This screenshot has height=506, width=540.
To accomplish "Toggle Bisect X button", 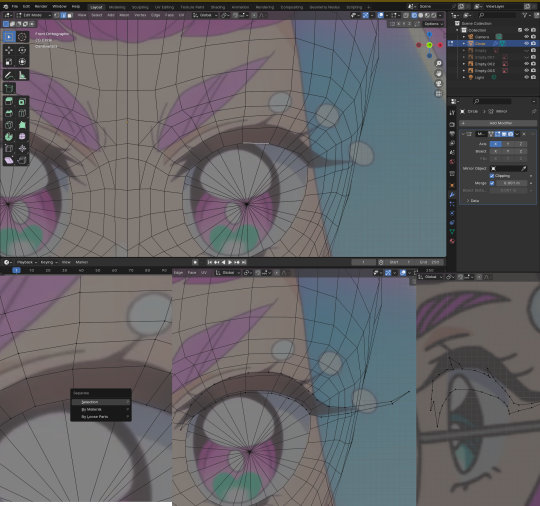I will click(x=496, y=151).
